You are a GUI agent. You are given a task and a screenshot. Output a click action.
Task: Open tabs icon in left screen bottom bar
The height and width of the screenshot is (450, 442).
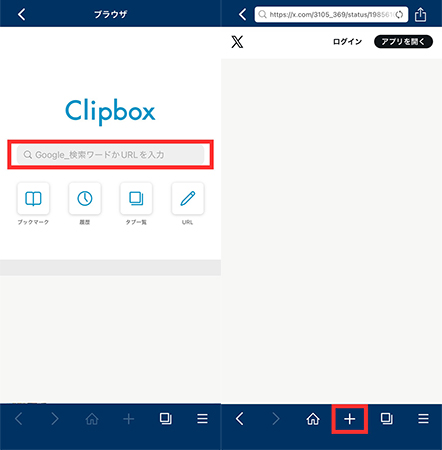pyautogui.click(x=166, y=419)
